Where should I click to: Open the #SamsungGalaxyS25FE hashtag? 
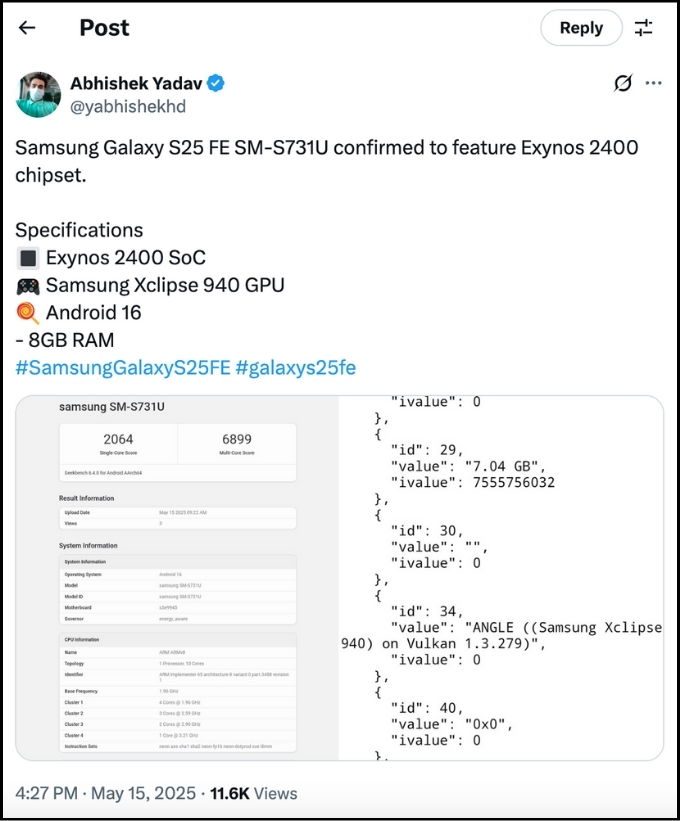(x=123, y=368)
